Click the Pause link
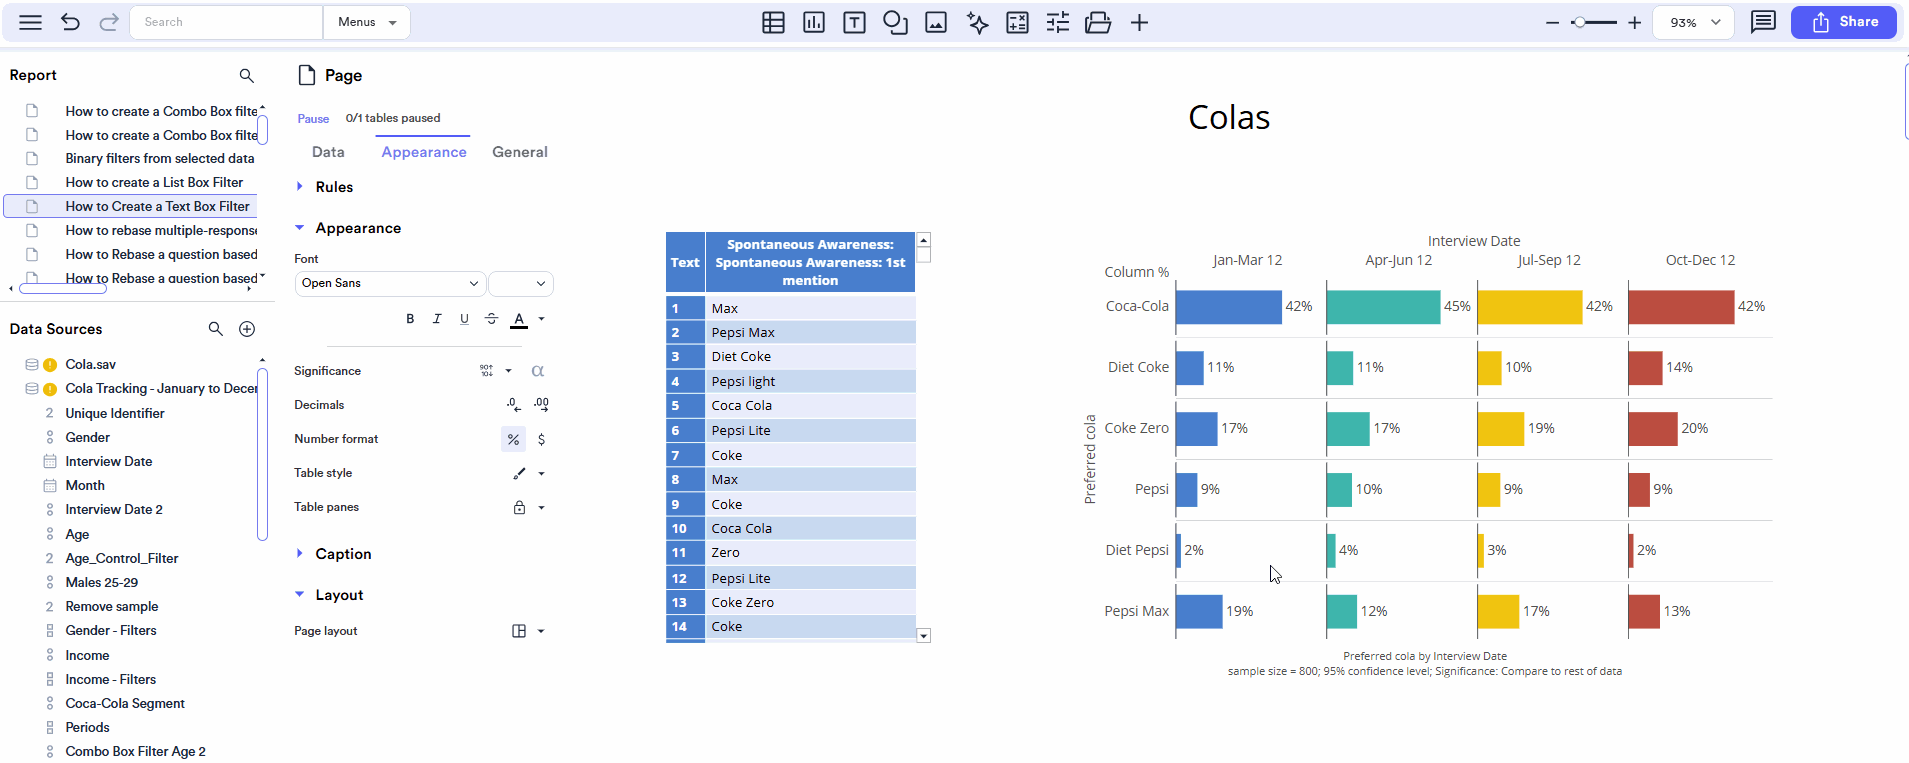 point(313,118)
